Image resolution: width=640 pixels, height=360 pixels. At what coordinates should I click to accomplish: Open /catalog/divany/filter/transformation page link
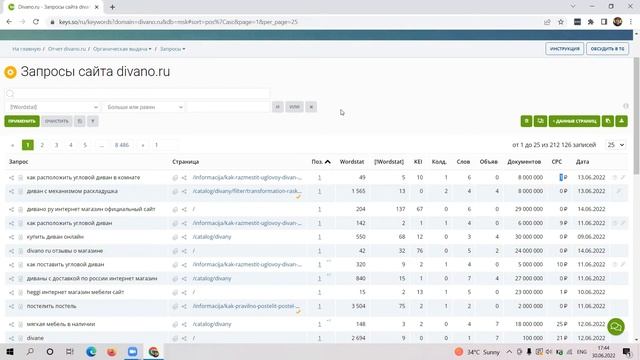(x=247, y=191)
